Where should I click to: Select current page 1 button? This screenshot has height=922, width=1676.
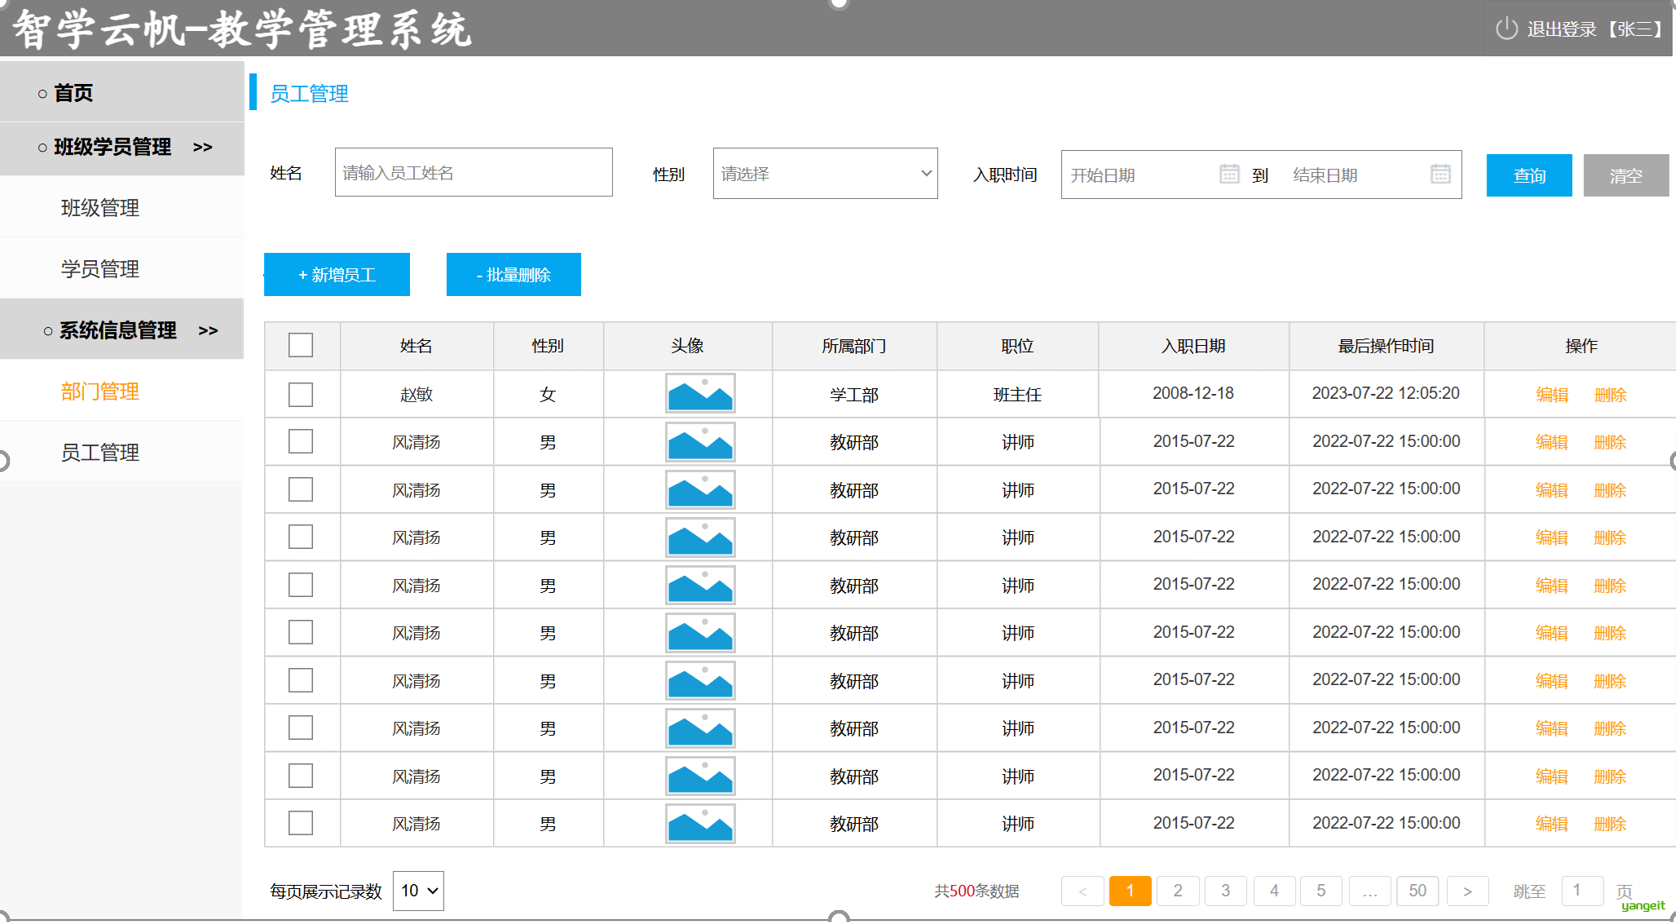1130,890
